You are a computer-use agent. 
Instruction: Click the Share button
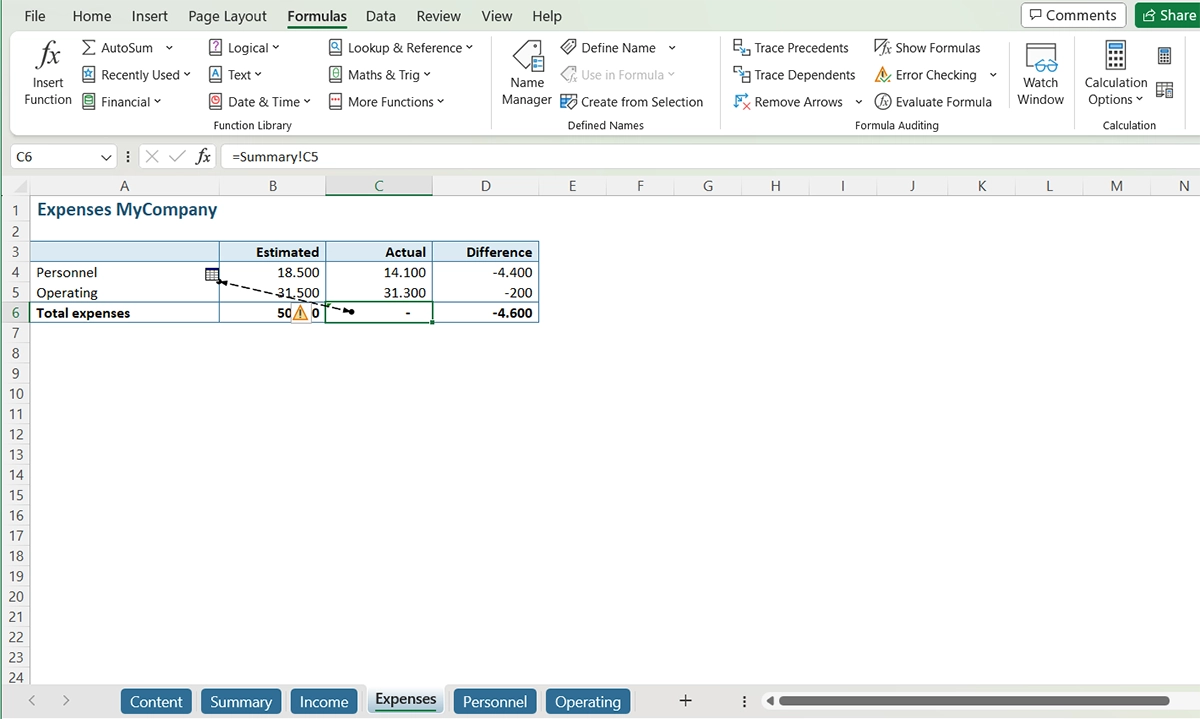point(1169,15)
